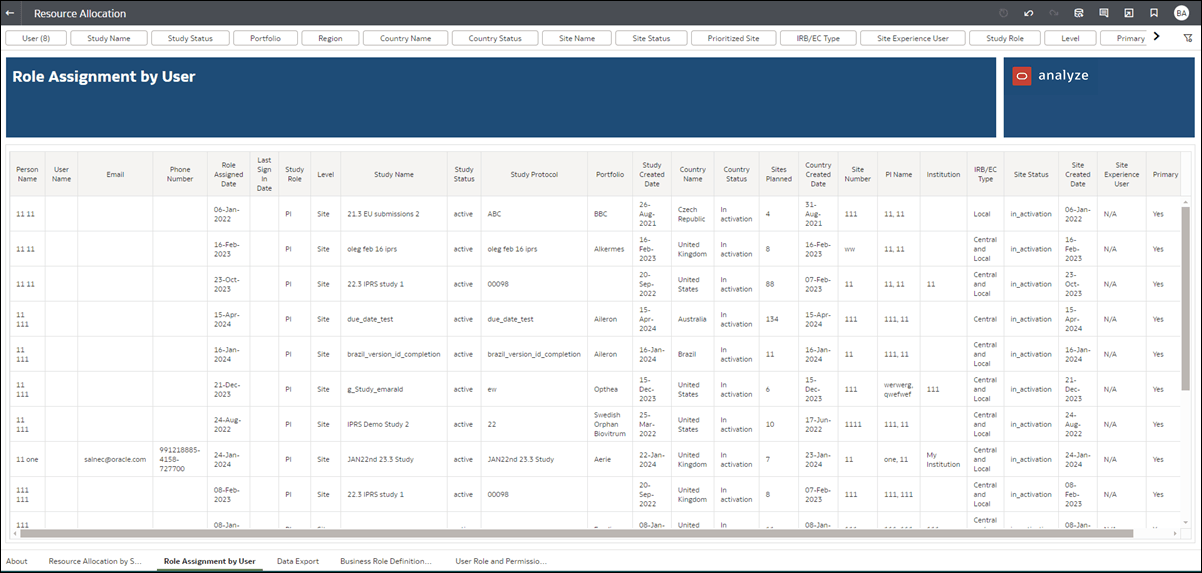Select the Swedish Orphan Biovitrum portfolio cell

(610, 424)
